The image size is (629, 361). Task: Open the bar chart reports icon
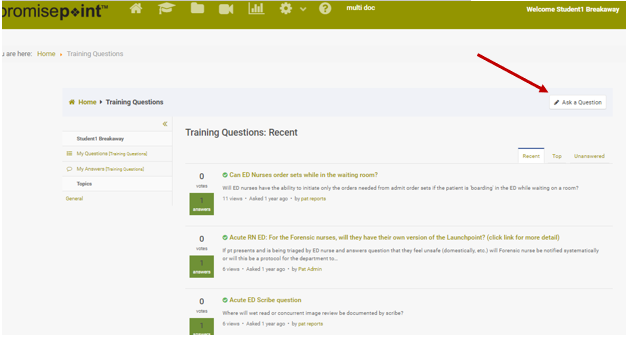pos(256,8)
